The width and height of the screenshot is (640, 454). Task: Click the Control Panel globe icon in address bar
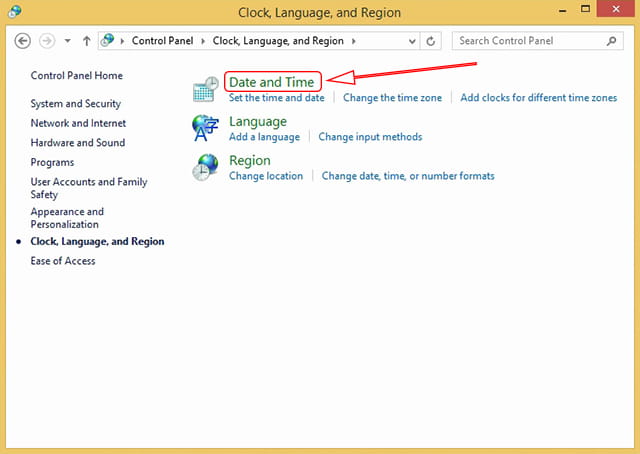tap(107, 40)
